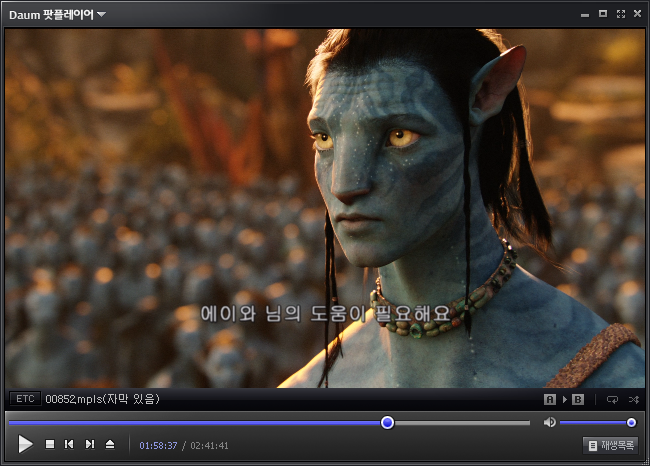
Task: Click the window resize grip corner
Action: point(646,462)
